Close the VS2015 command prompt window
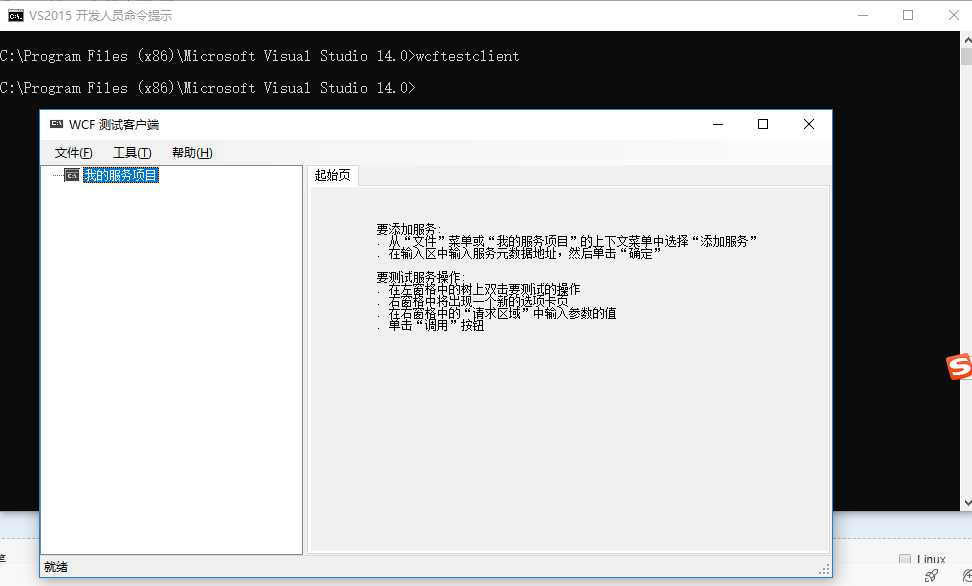The height and width of the screenshot is (586, 972). [x=953, y=16]
